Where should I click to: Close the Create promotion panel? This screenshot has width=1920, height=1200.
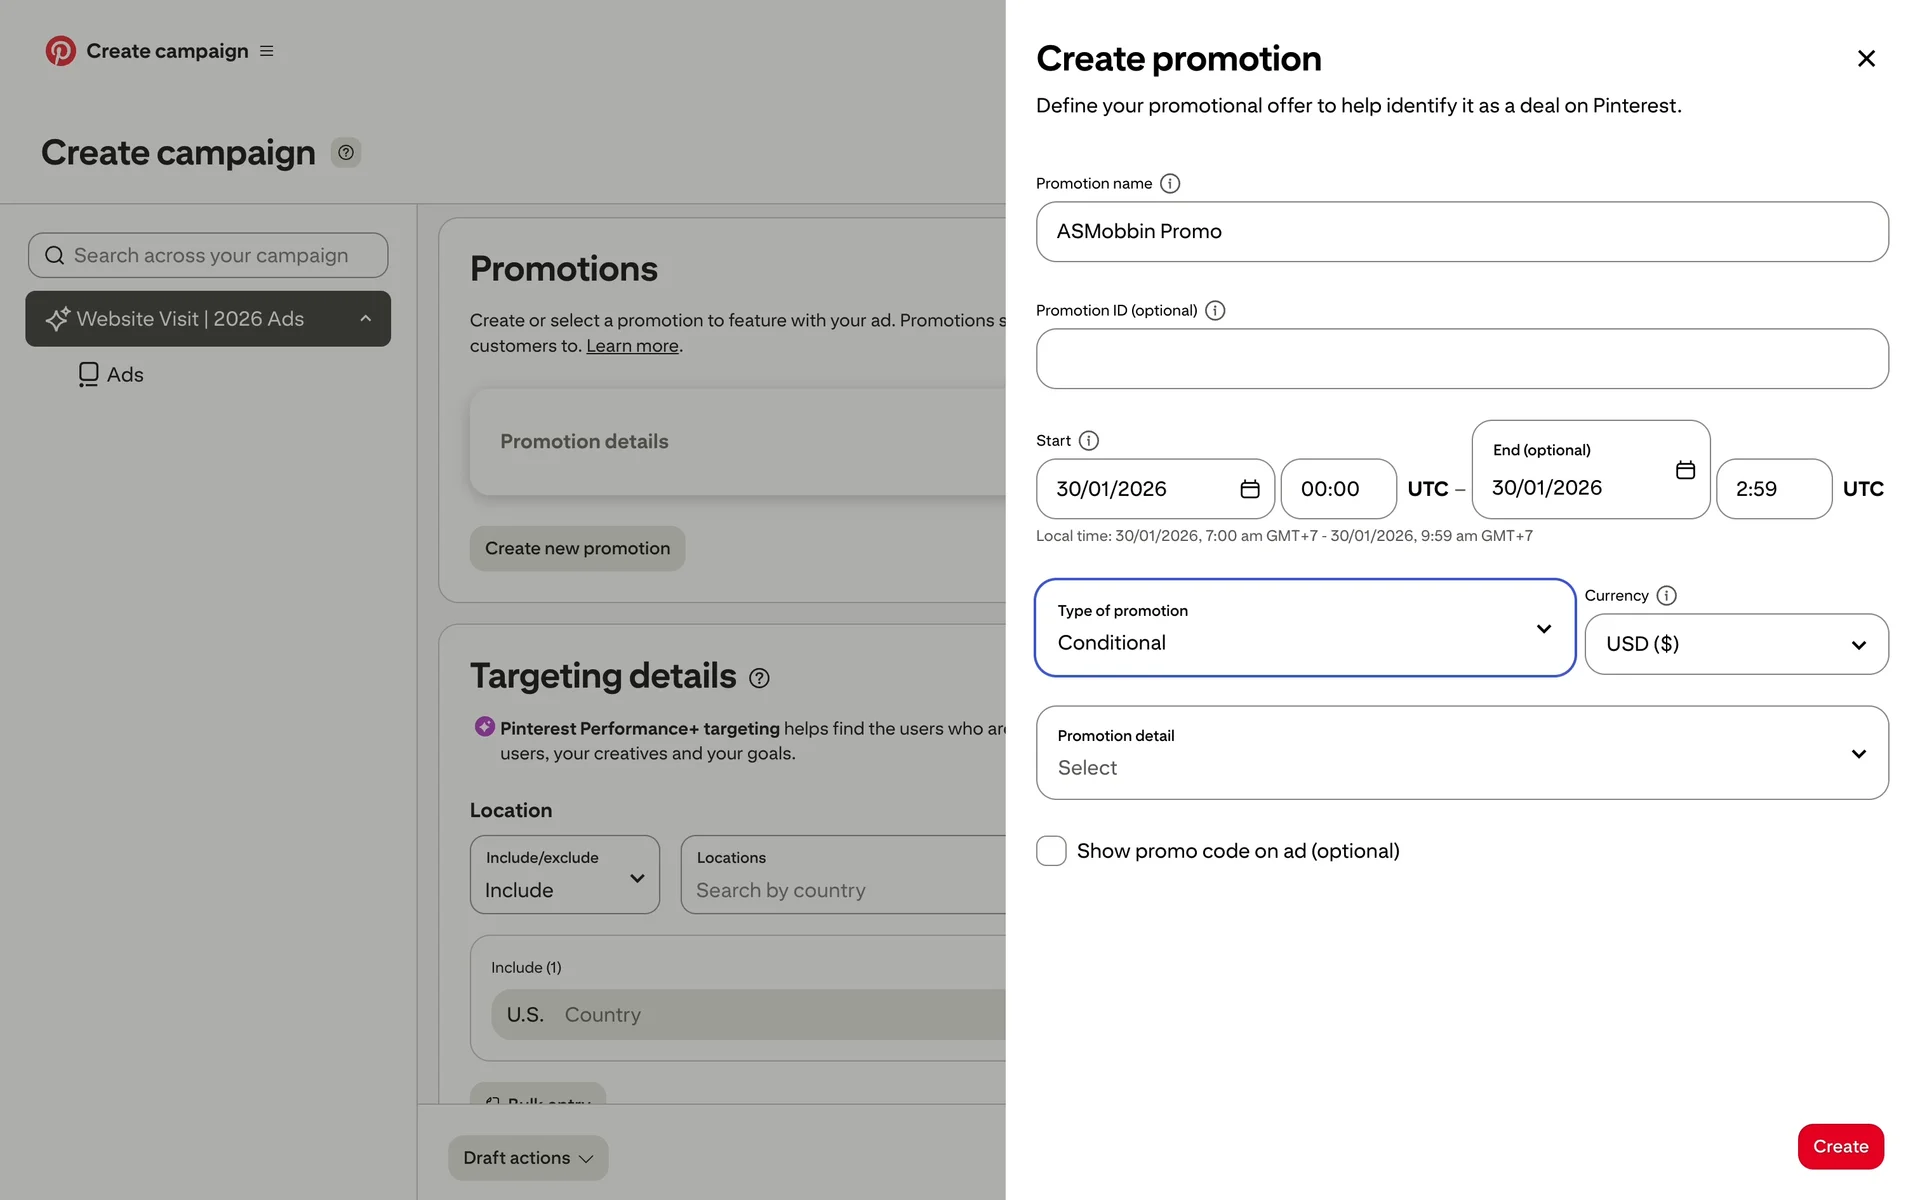point(1865,59)
